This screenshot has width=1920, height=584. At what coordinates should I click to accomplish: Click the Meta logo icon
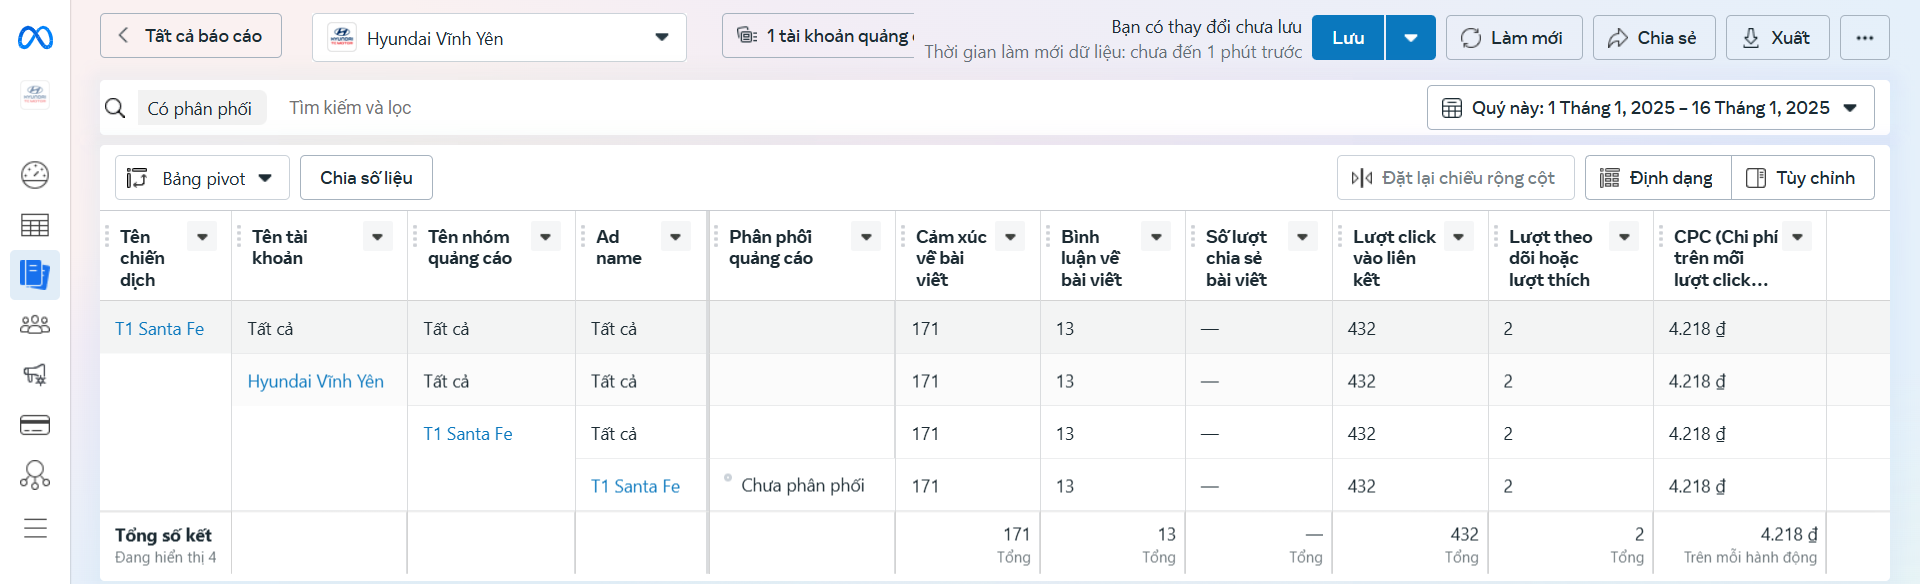click(35, 38)
